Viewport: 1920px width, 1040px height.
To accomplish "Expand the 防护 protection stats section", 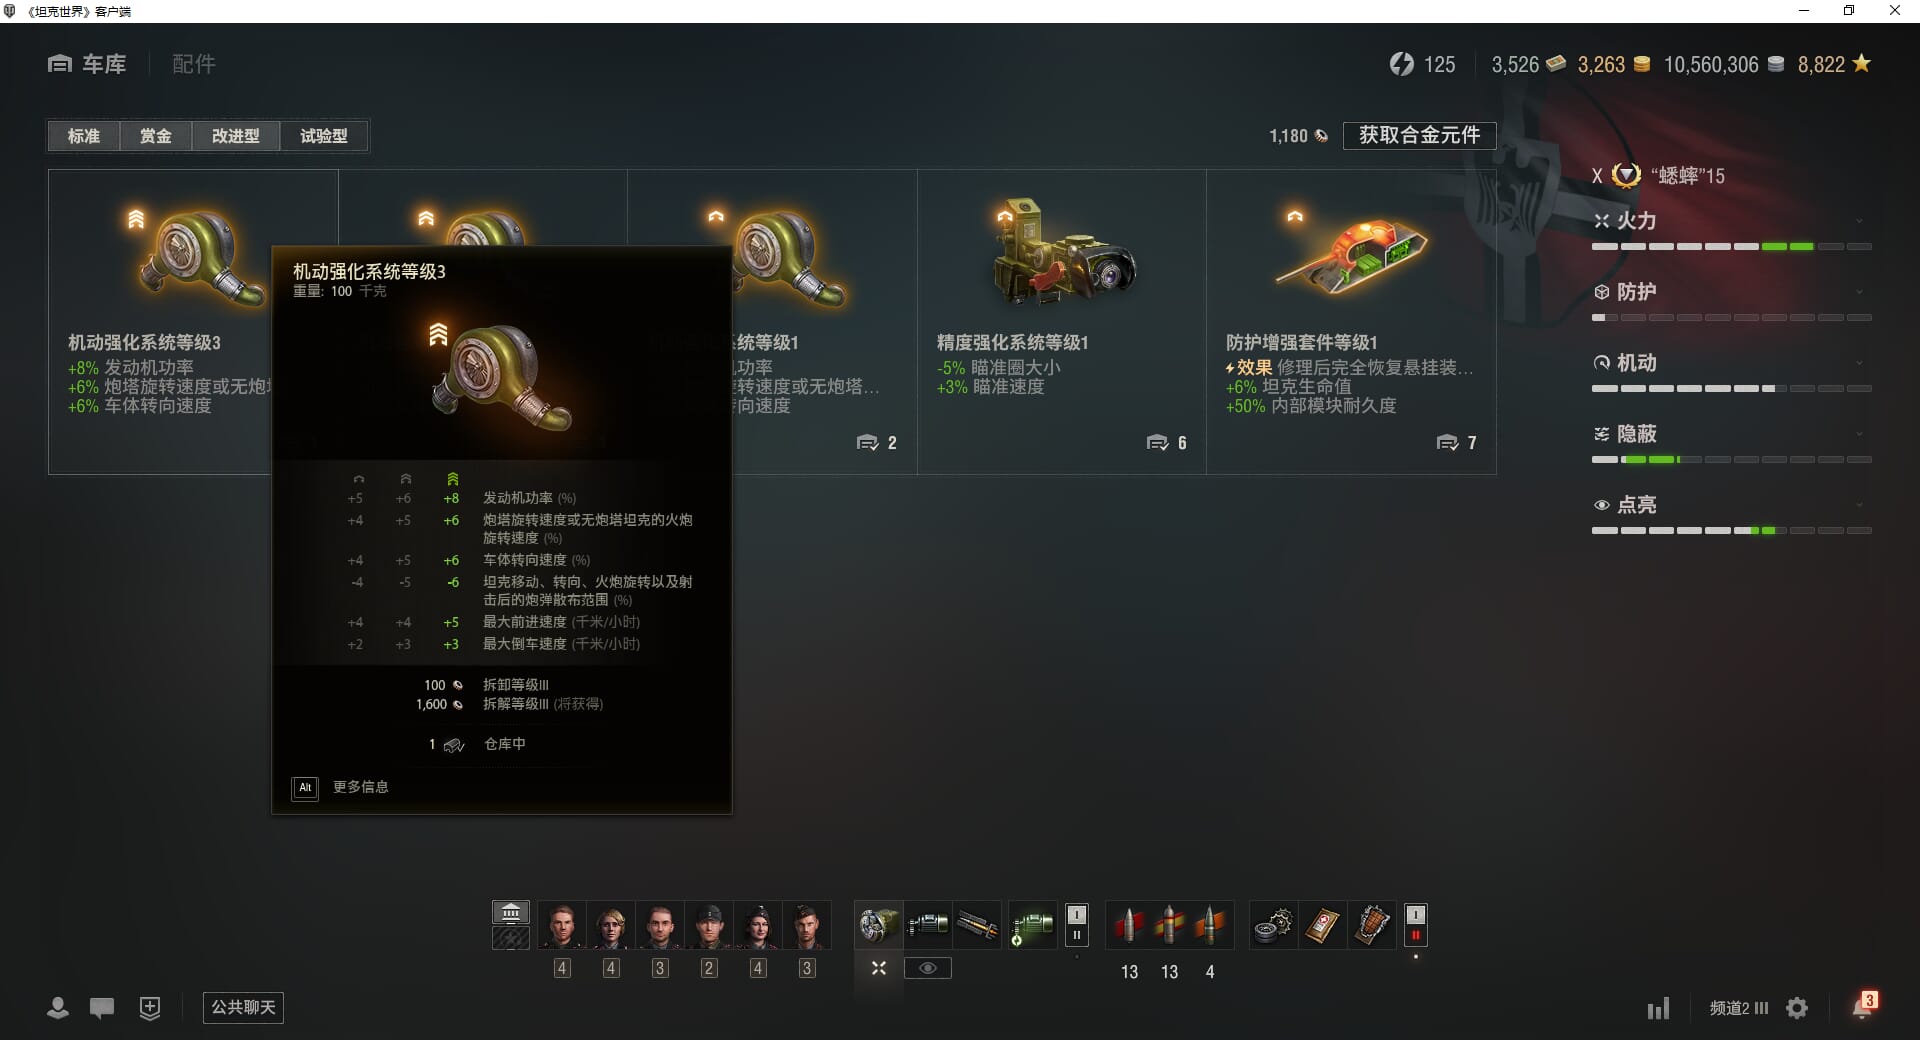I will (1731, 292).
